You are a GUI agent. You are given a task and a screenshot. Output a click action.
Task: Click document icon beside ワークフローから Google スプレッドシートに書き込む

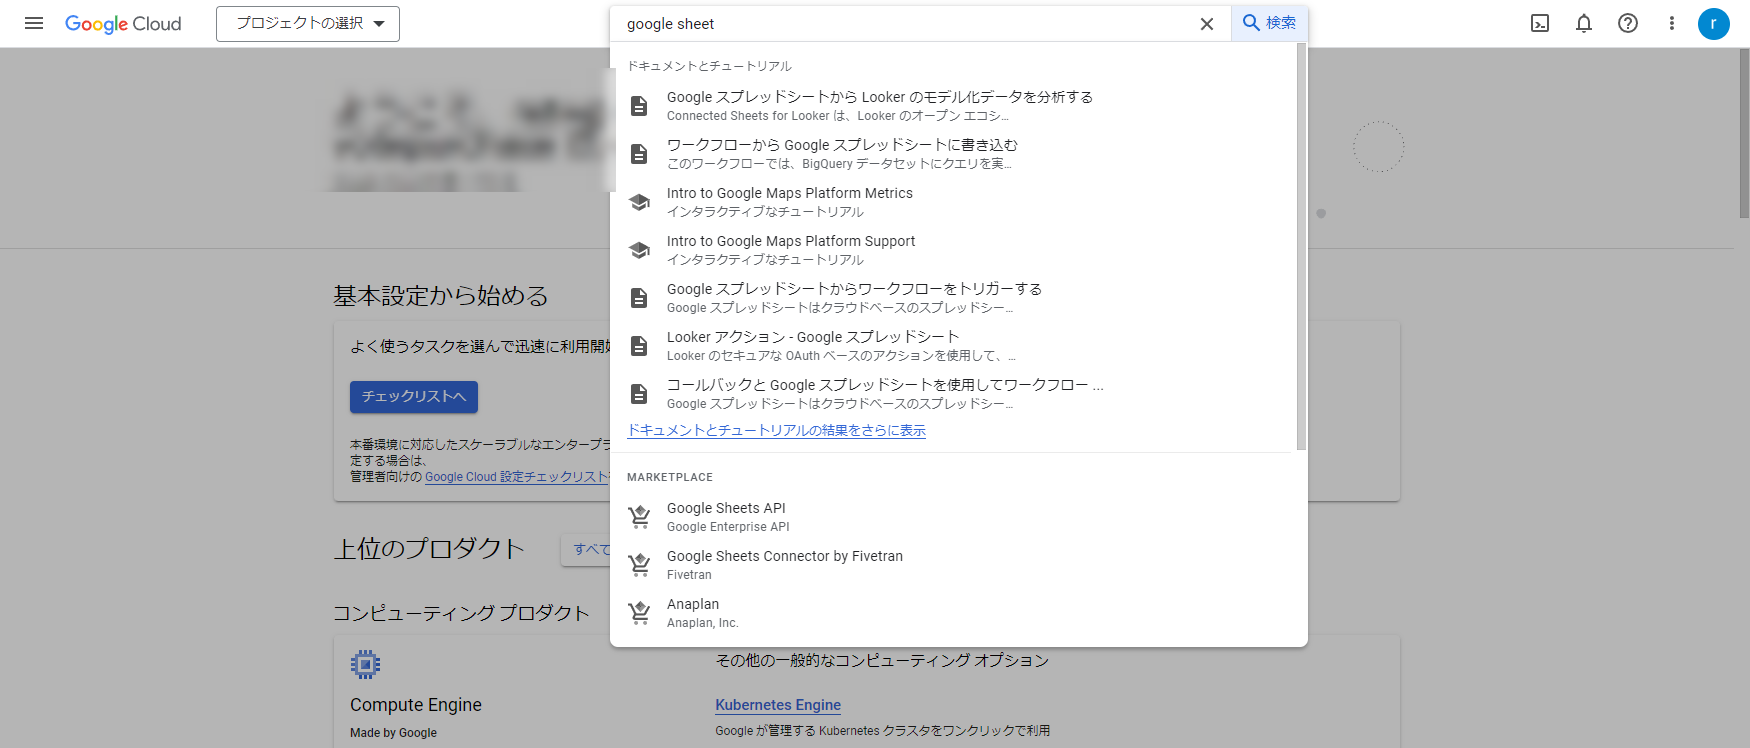[x=639, y=153]
